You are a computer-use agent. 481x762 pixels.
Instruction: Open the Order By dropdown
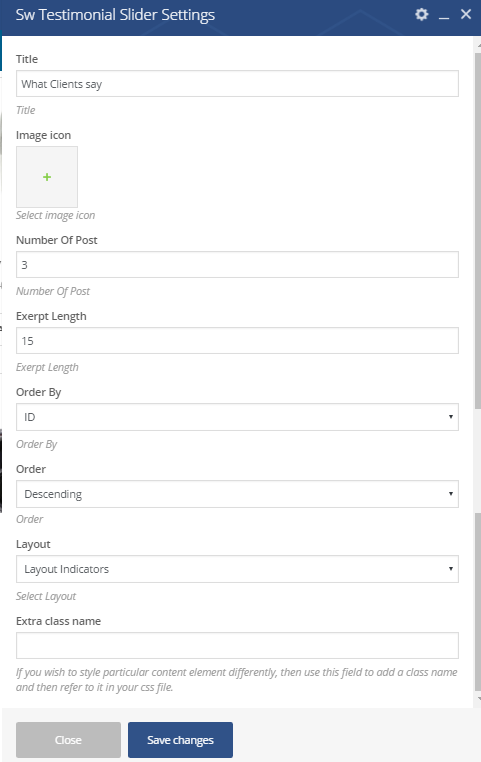(237, 417)
